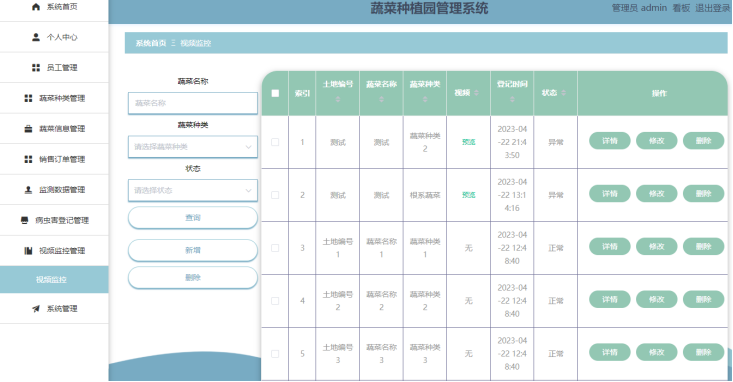Open 销售订单管理 in the sidebar
Screen dimensions: 733x382
(54, 159)
